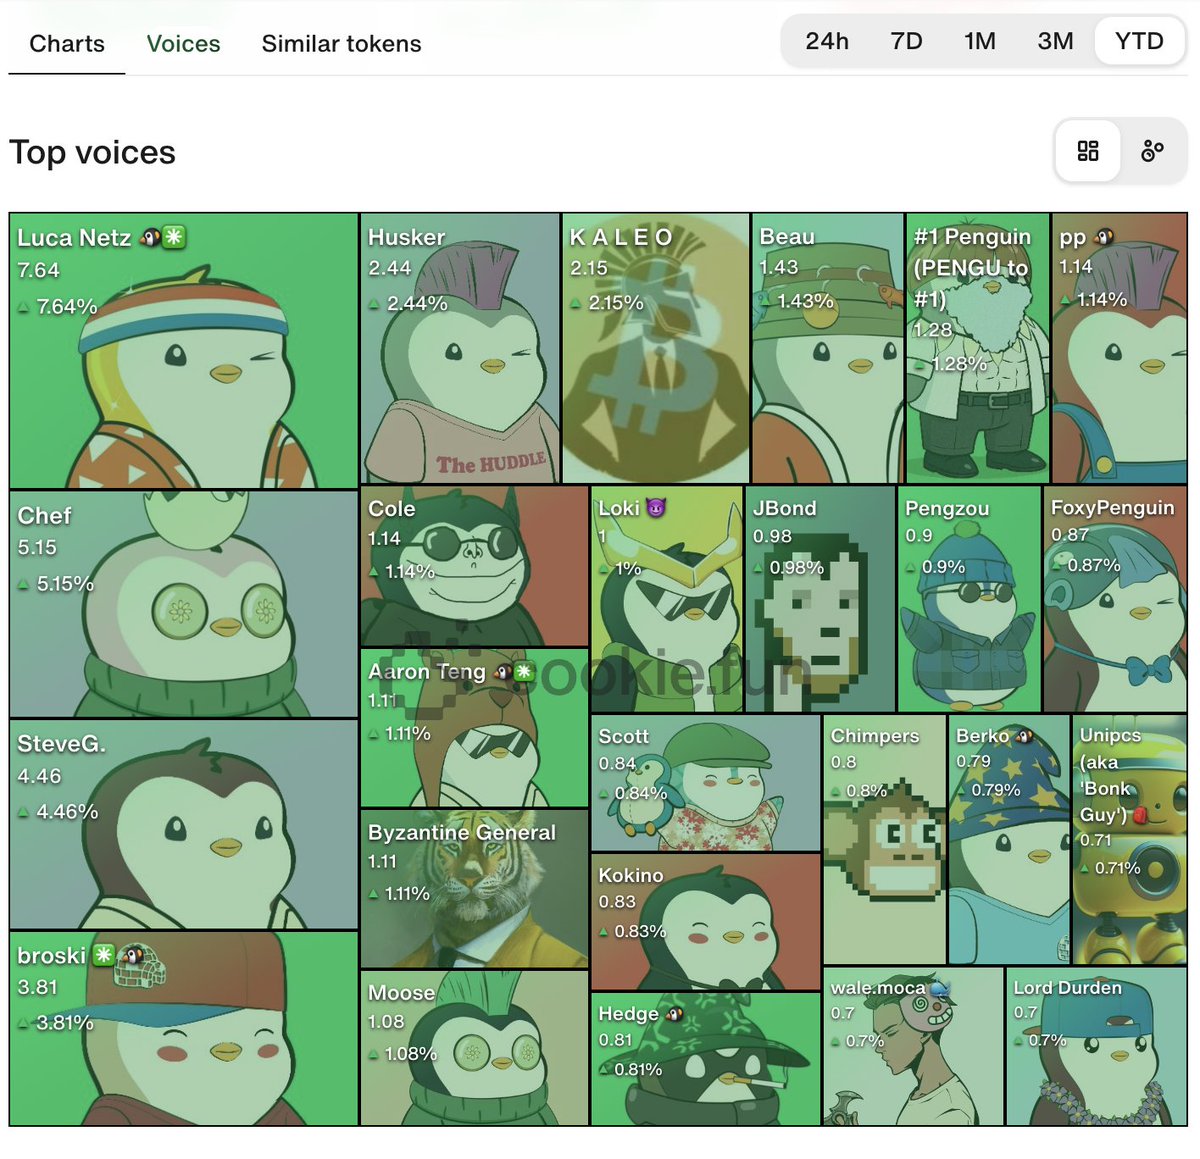1200x1159 pixels.
Task: Open Aaron Teng voice tile
Action: pos(474,728)
